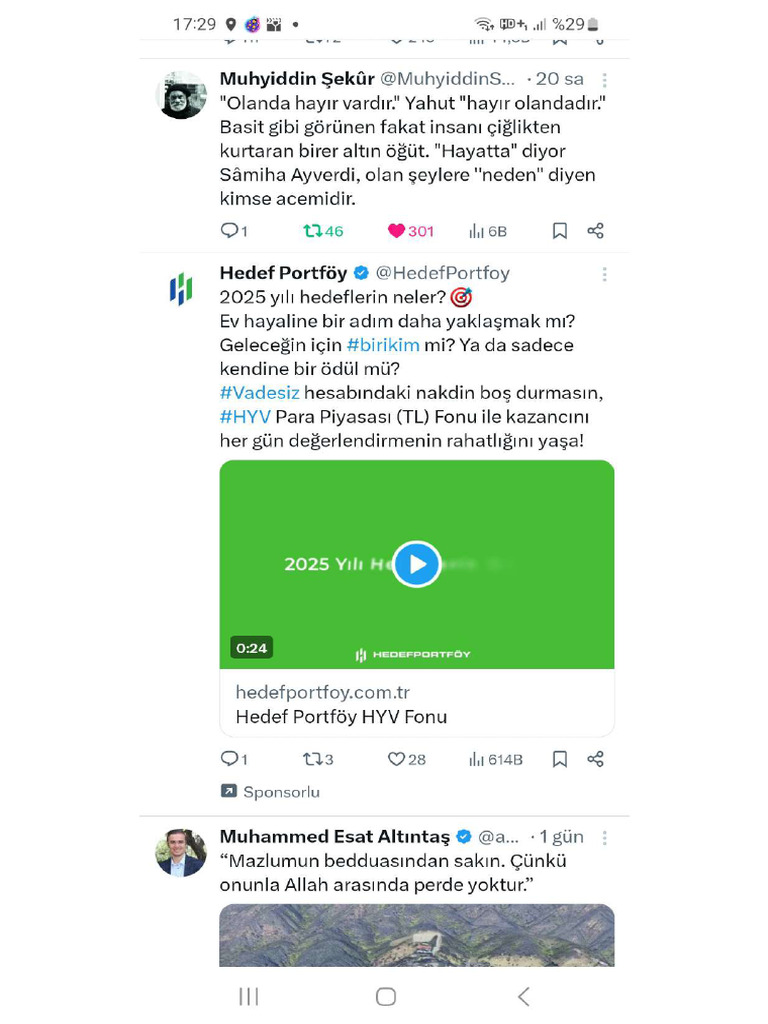Reply to Muhyiddin Şekûr's tweet

[230, 231]
